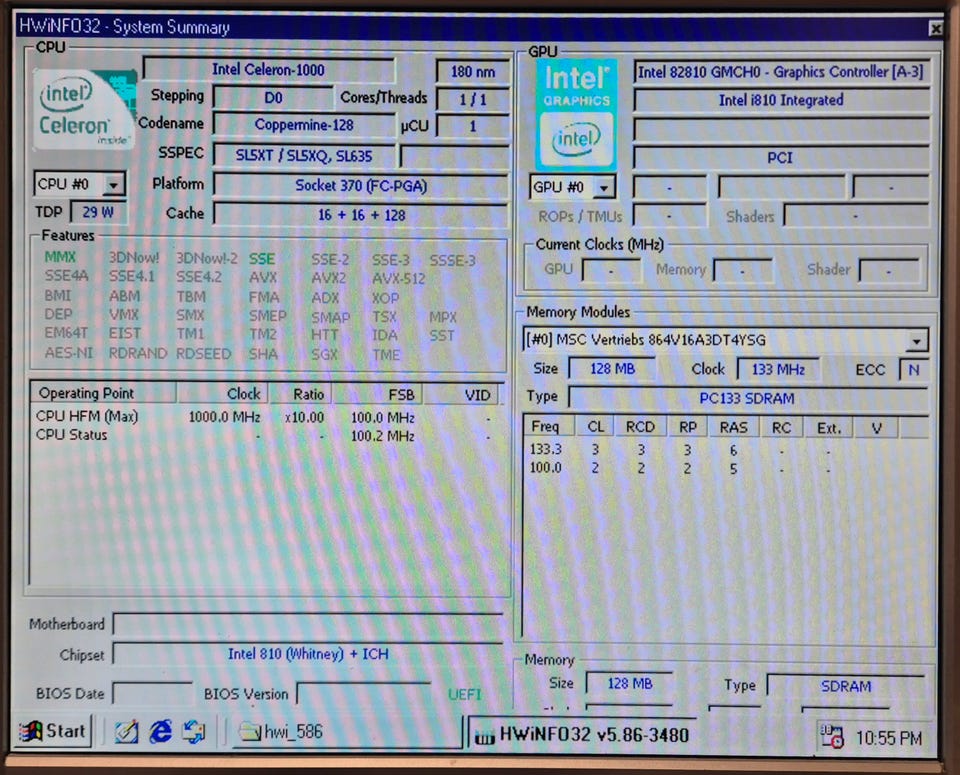Image resolution: width=960 pixels, height=775 pixels.
Task: Click the MMX feature label
Action: click(x=60, y=257)
